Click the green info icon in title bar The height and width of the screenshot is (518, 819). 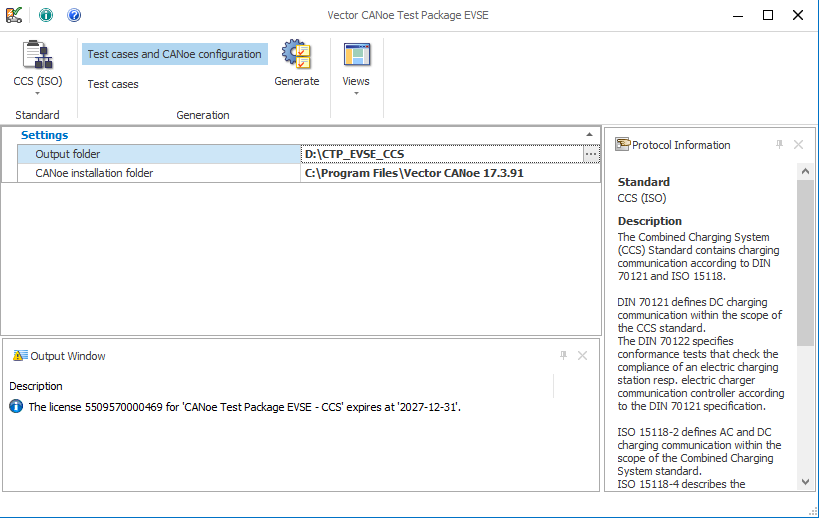point(46,15)
